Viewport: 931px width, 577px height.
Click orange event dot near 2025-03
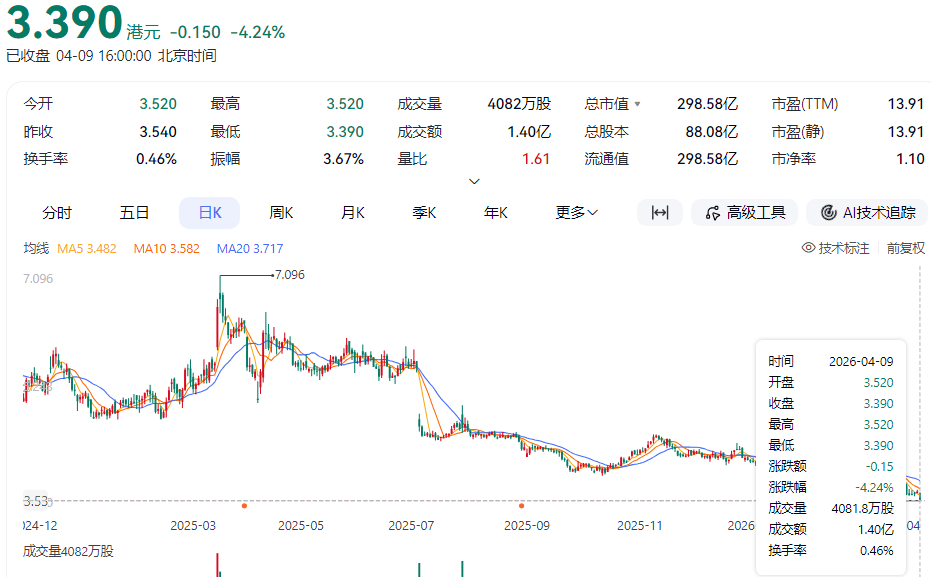(x=245, y=505)
